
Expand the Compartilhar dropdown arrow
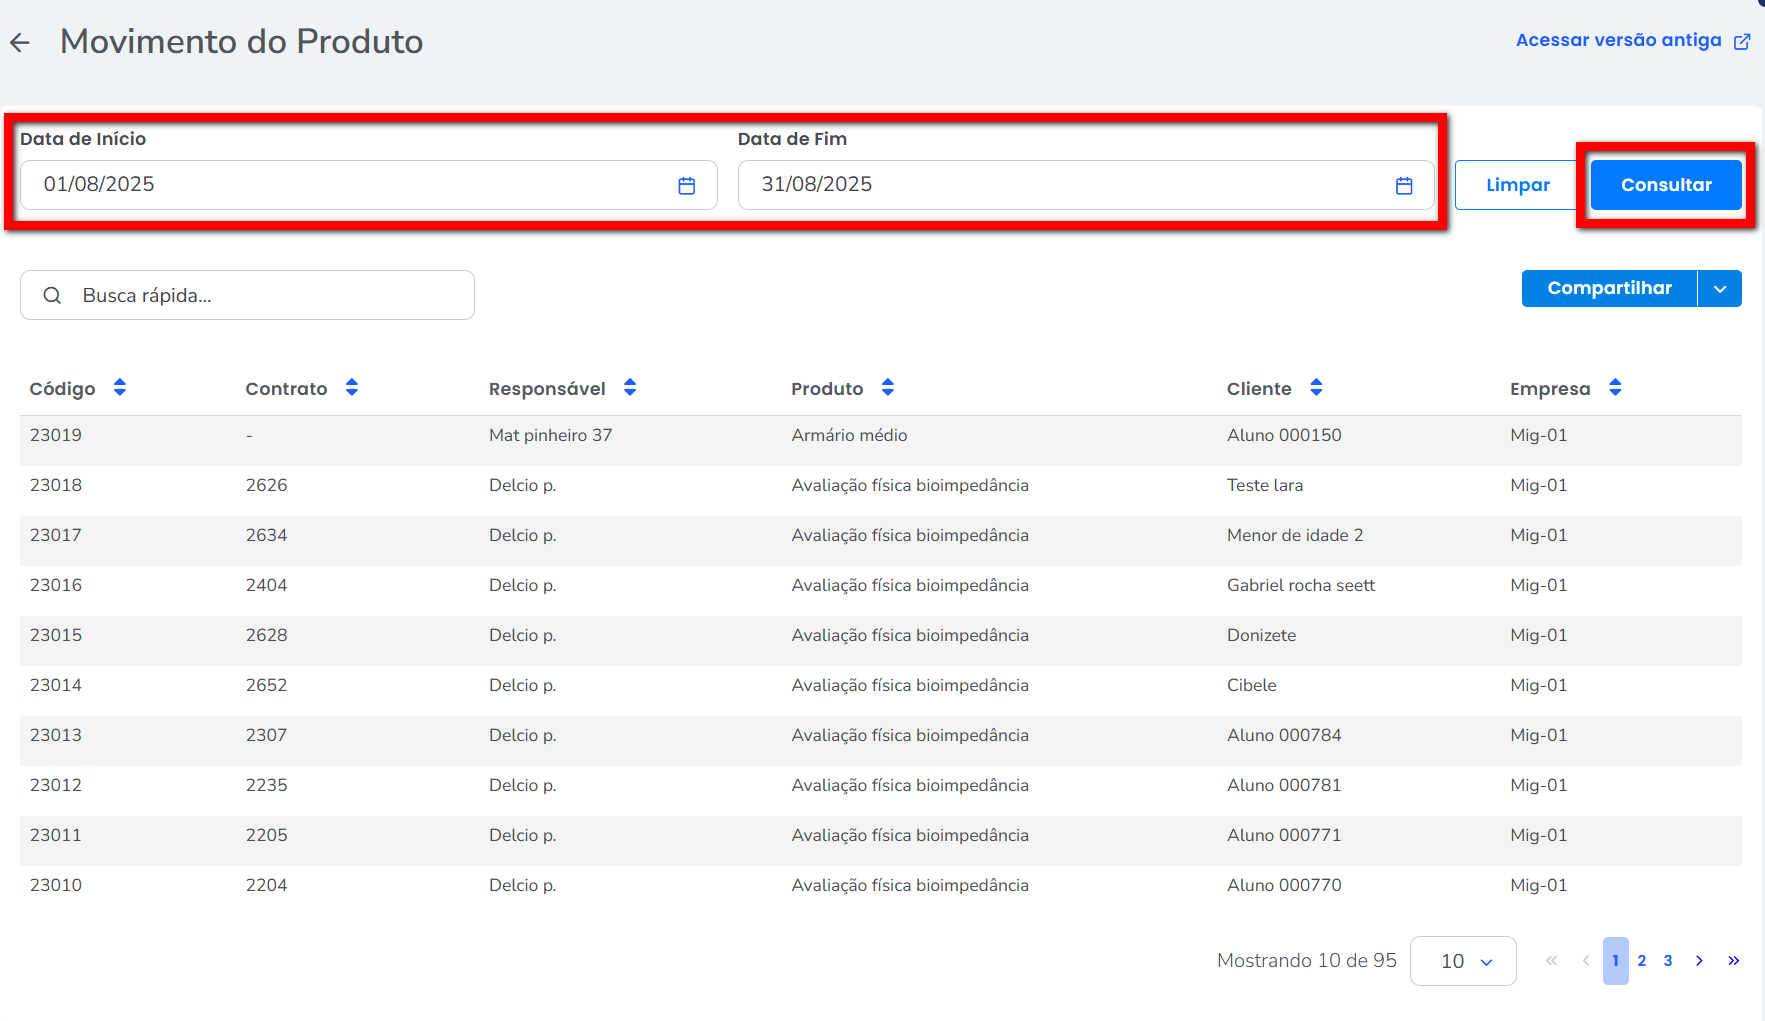click(1720, 289)
